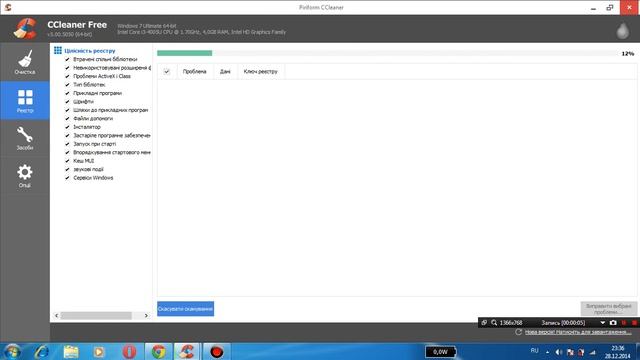Launch Opera from the taskbar

click(x=129, y=351)
